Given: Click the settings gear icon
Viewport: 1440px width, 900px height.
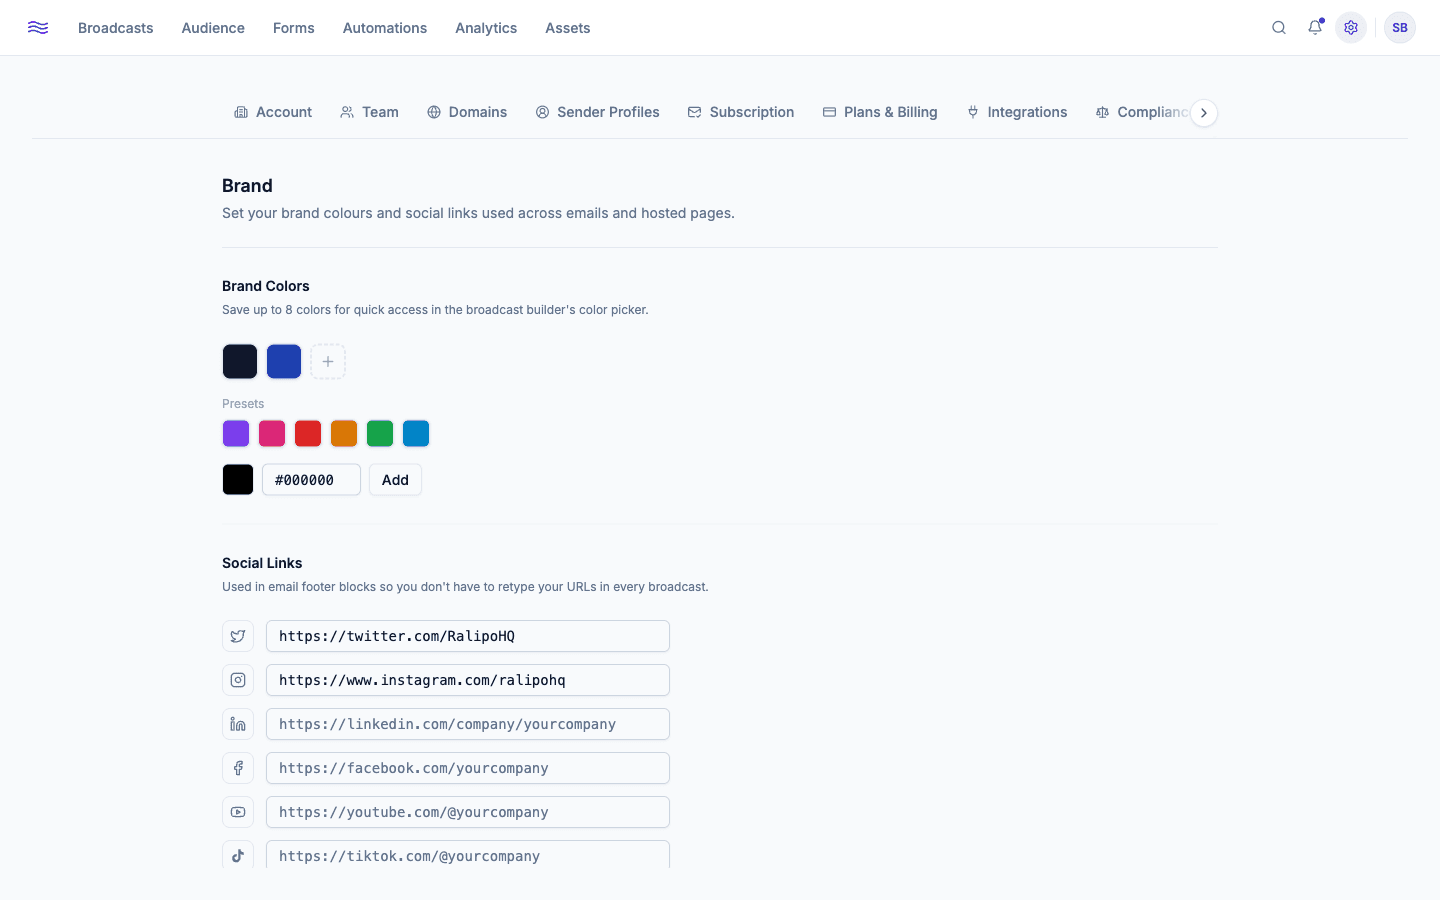Looking at the screenshot, I should pos(1351,28).
